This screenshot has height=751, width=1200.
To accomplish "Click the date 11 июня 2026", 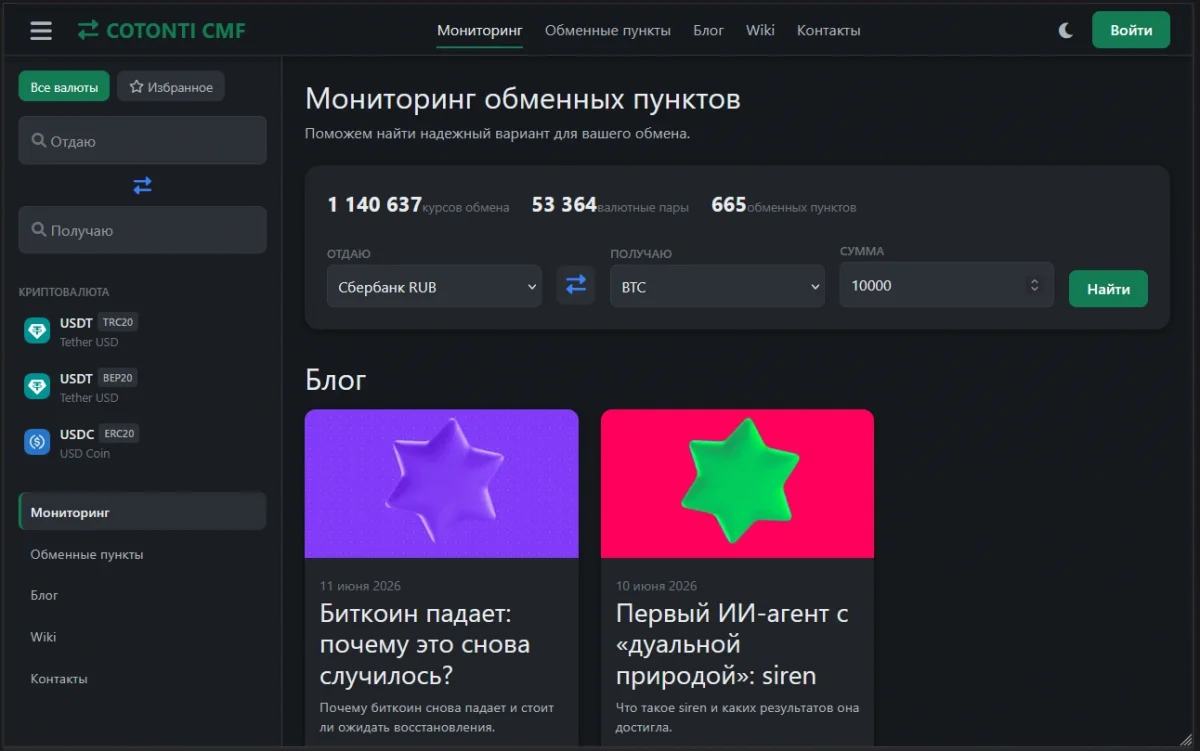I will point(360,586).
